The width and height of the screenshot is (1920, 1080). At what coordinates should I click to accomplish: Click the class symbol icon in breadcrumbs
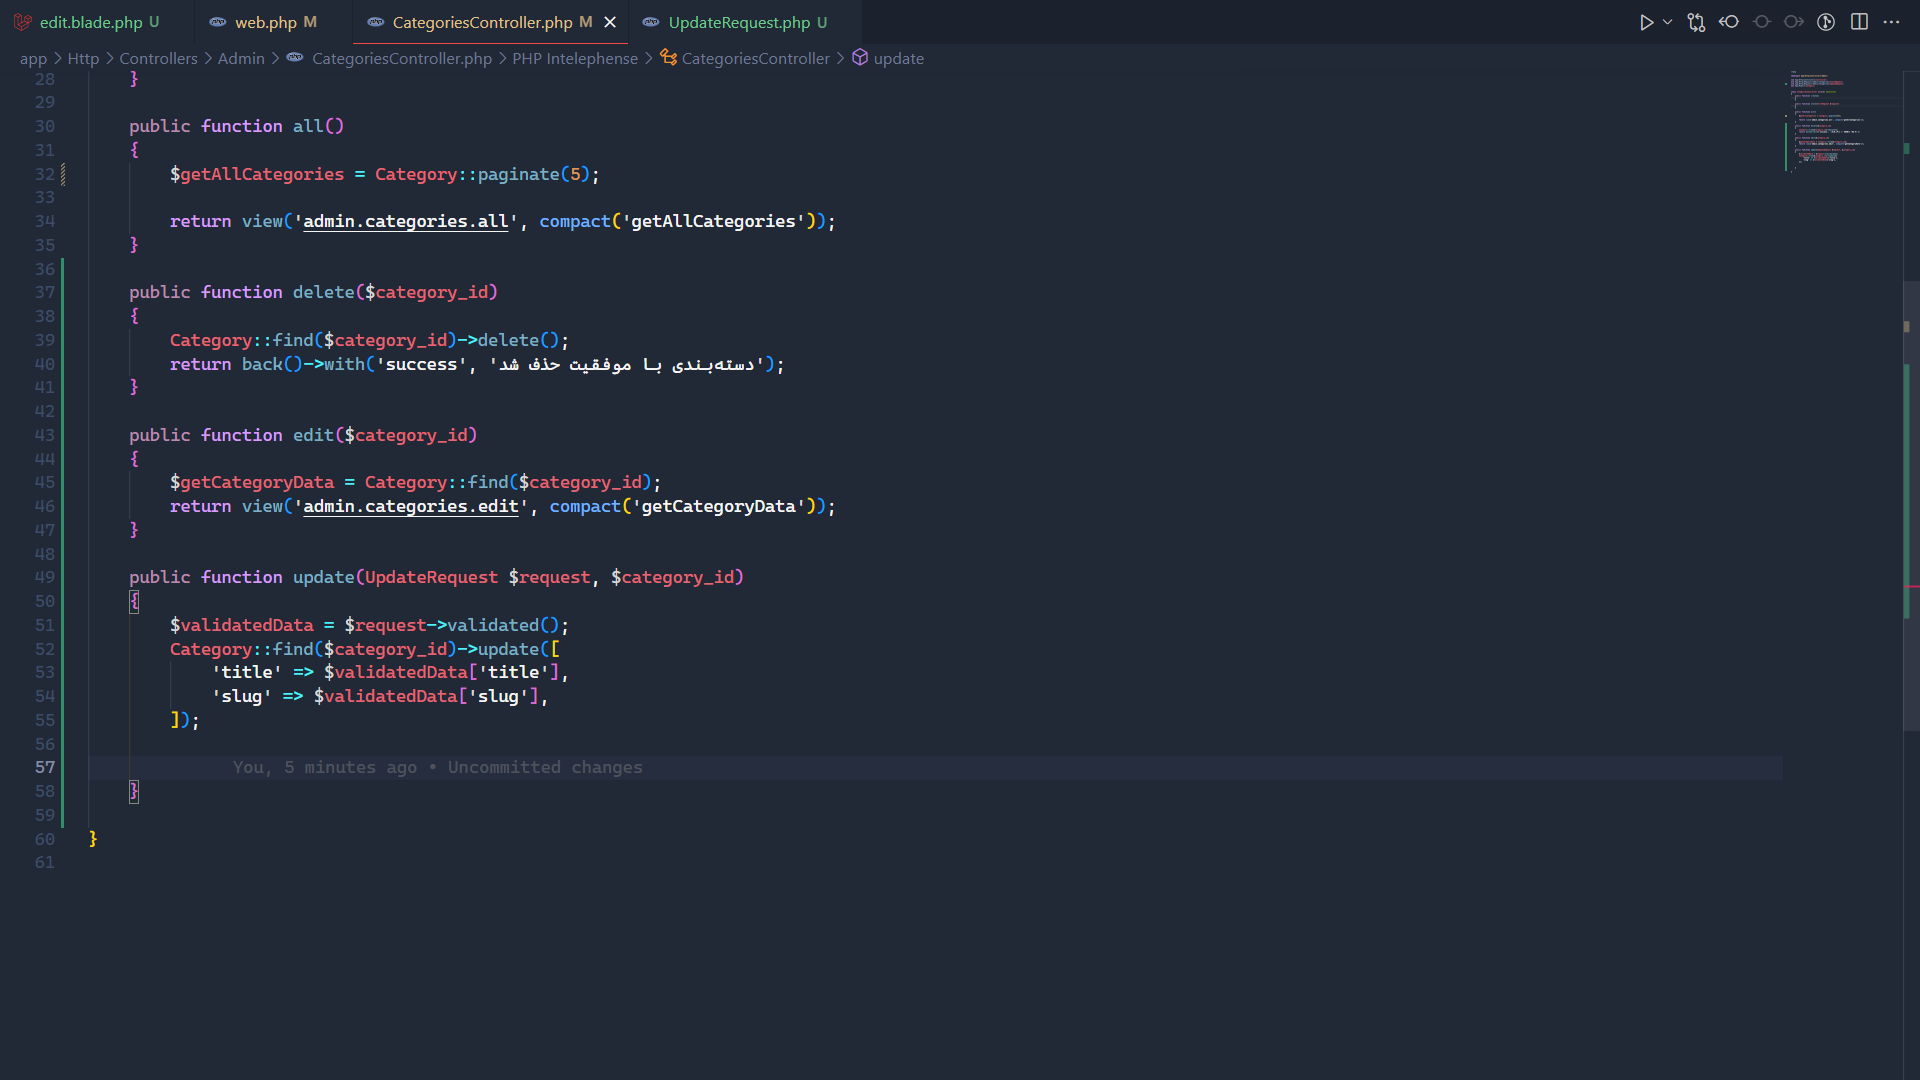pyautogui.click(x=668, y=58)
